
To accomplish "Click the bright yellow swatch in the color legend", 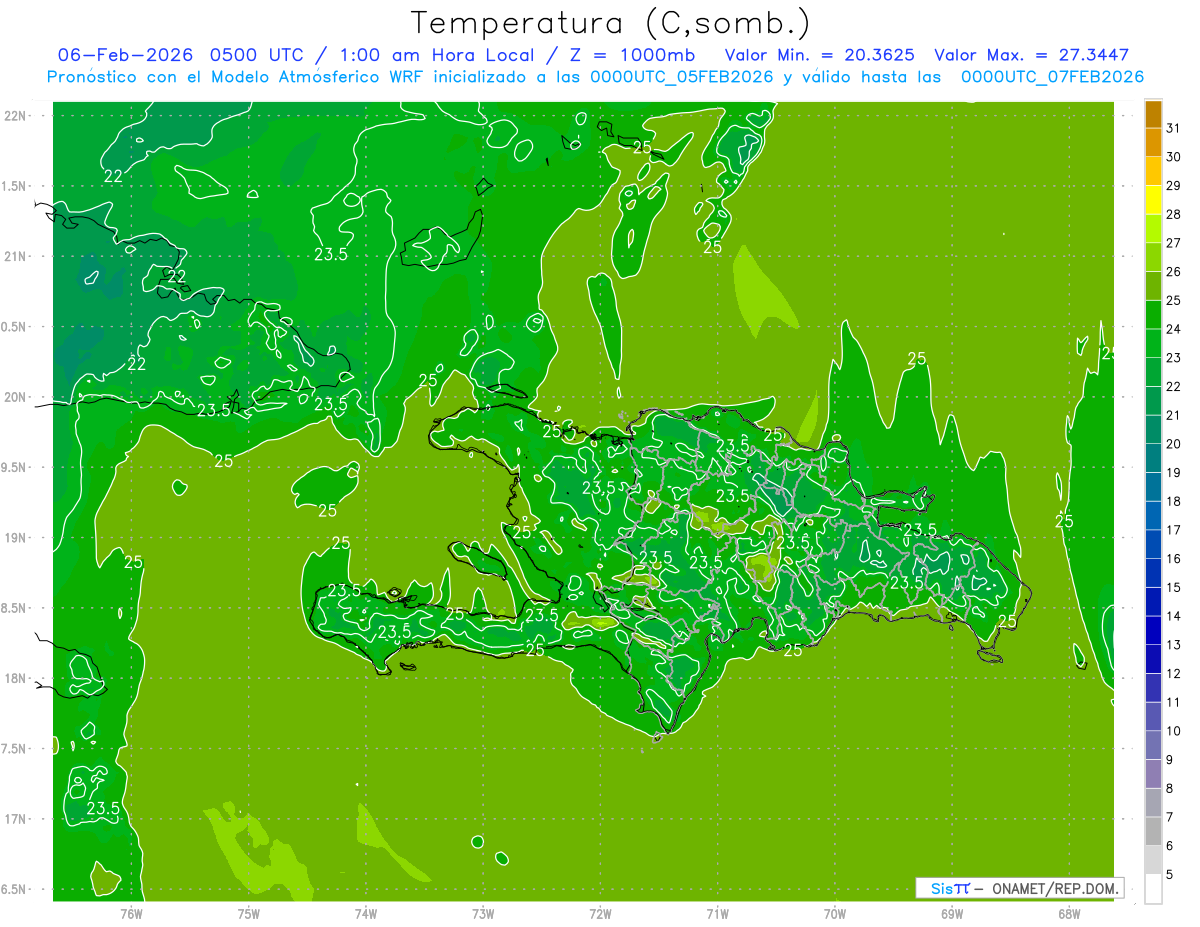I will [x=1153, y=200].
